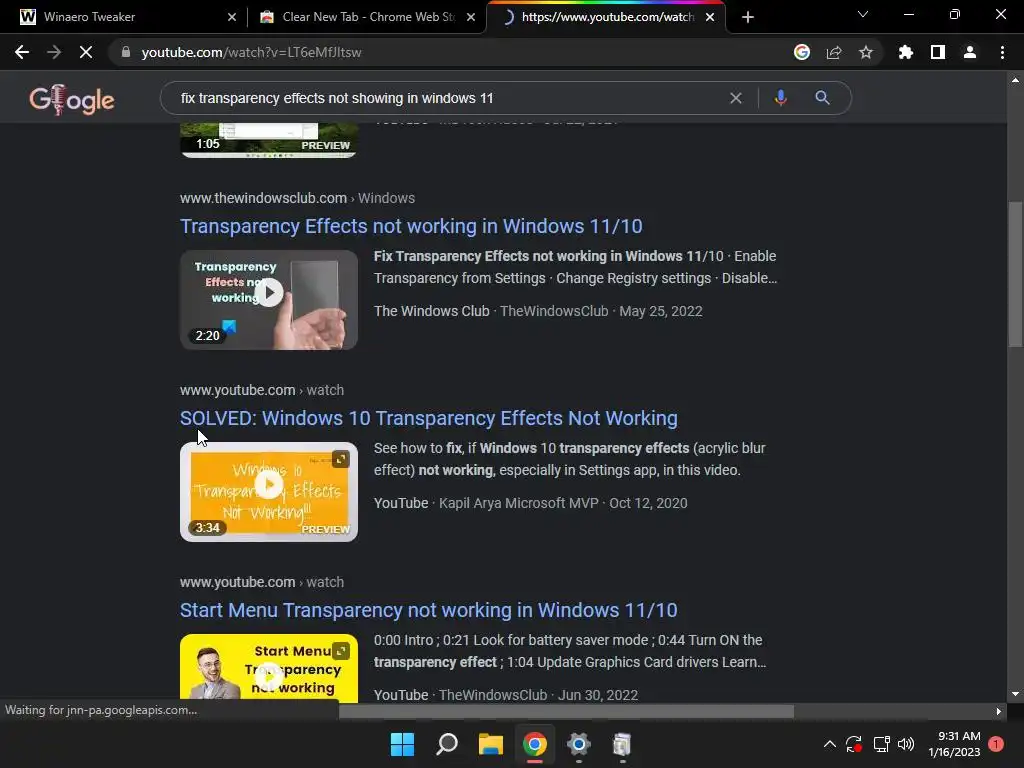Viewport: 1024px width, 768px height.
Task: Open a new browser tab
Action: pyautogui.click(x=748, y=17)
